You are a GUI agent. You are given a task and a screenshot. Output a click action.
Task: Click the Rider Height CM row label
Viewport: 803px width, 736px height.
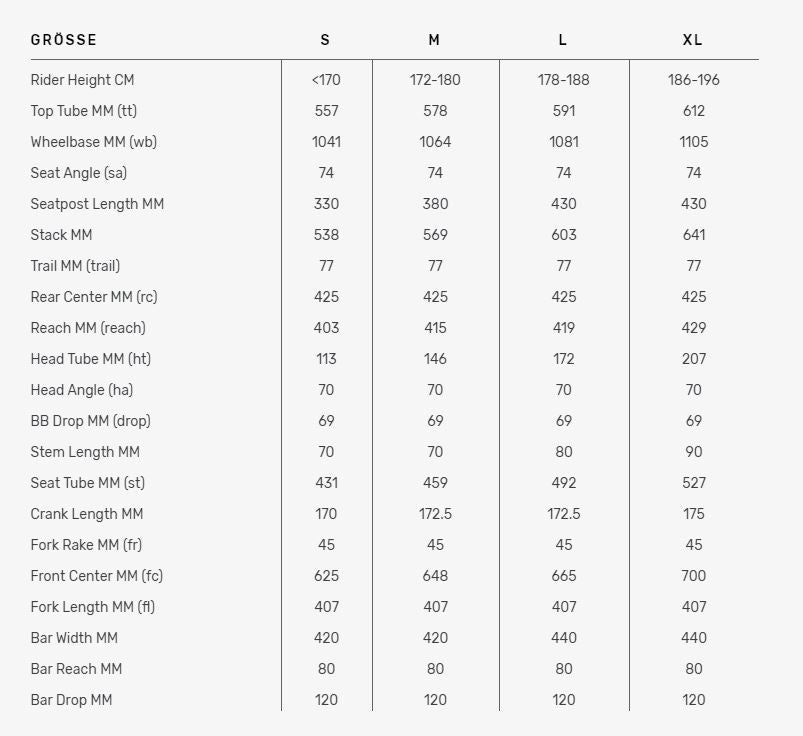point(82,80)
